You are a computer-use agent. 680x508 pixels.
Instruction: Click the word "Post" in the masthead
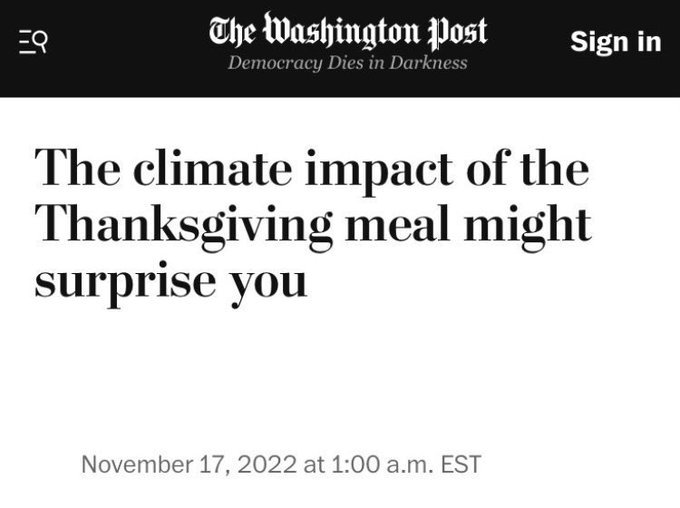[x=458, y=32]
